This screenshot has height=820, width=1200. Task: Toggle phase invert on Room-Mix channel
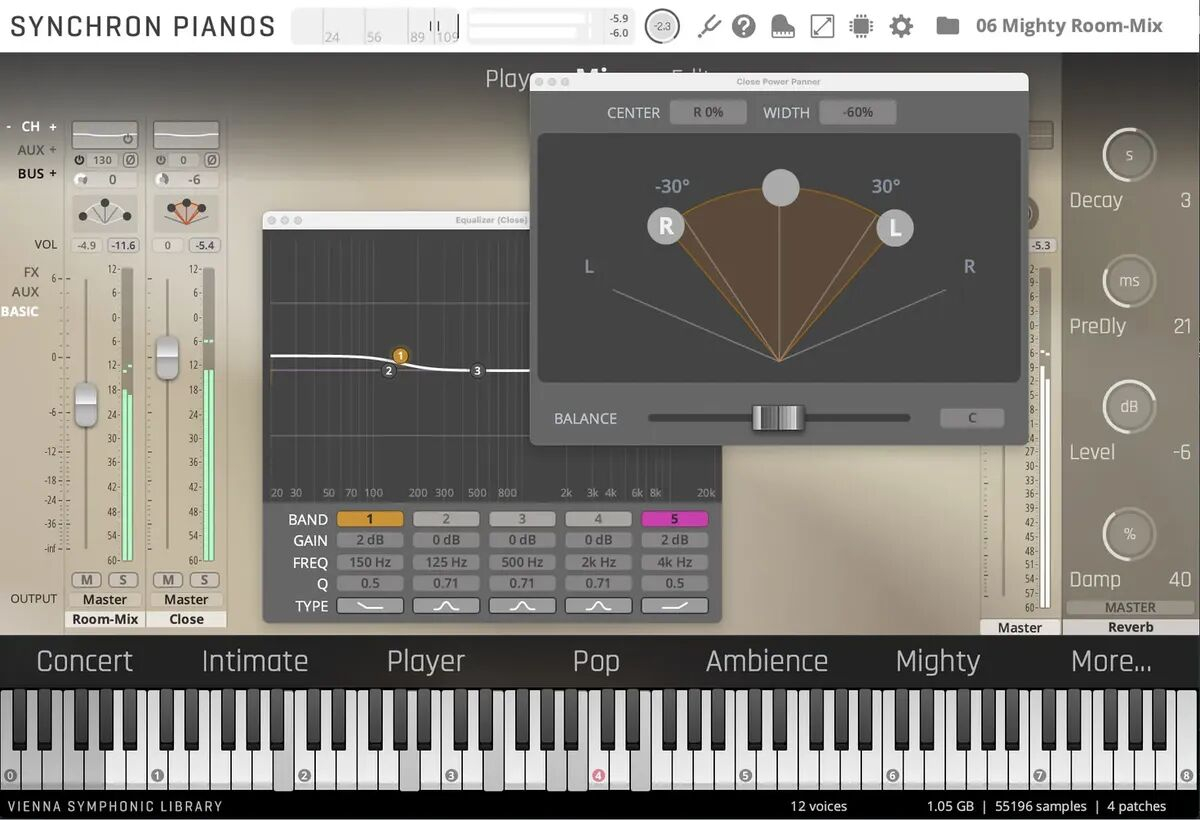130,160
